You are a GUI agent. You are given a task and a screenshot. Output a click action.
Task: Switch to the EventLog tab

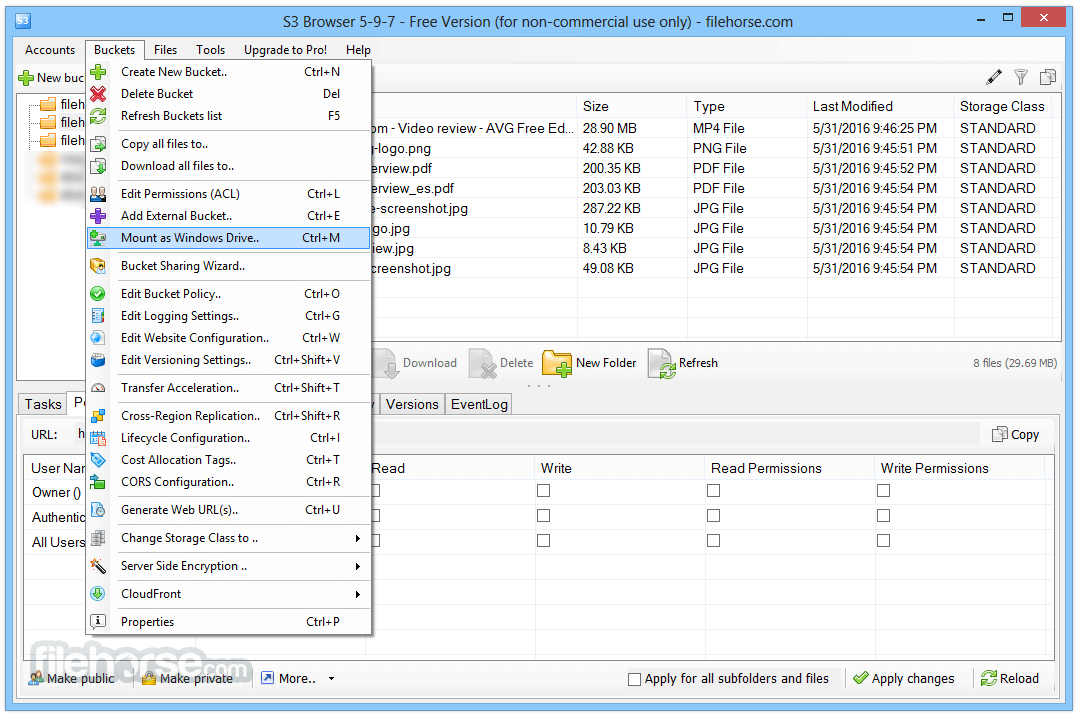(x=479, y=404)
